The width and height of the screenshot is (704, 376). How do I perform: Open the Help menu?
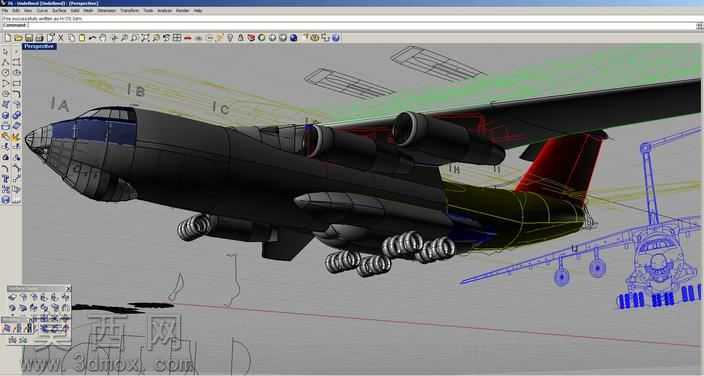coord(198,10)
